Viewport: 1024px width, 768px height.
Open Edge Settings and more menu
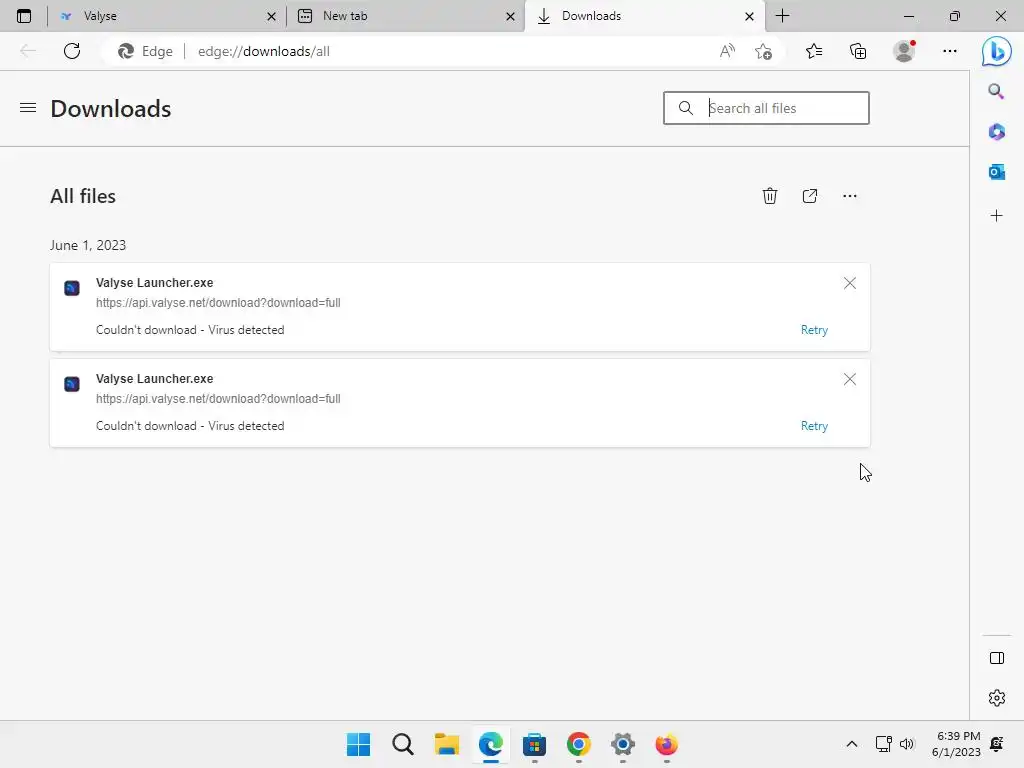click(950, 51)
